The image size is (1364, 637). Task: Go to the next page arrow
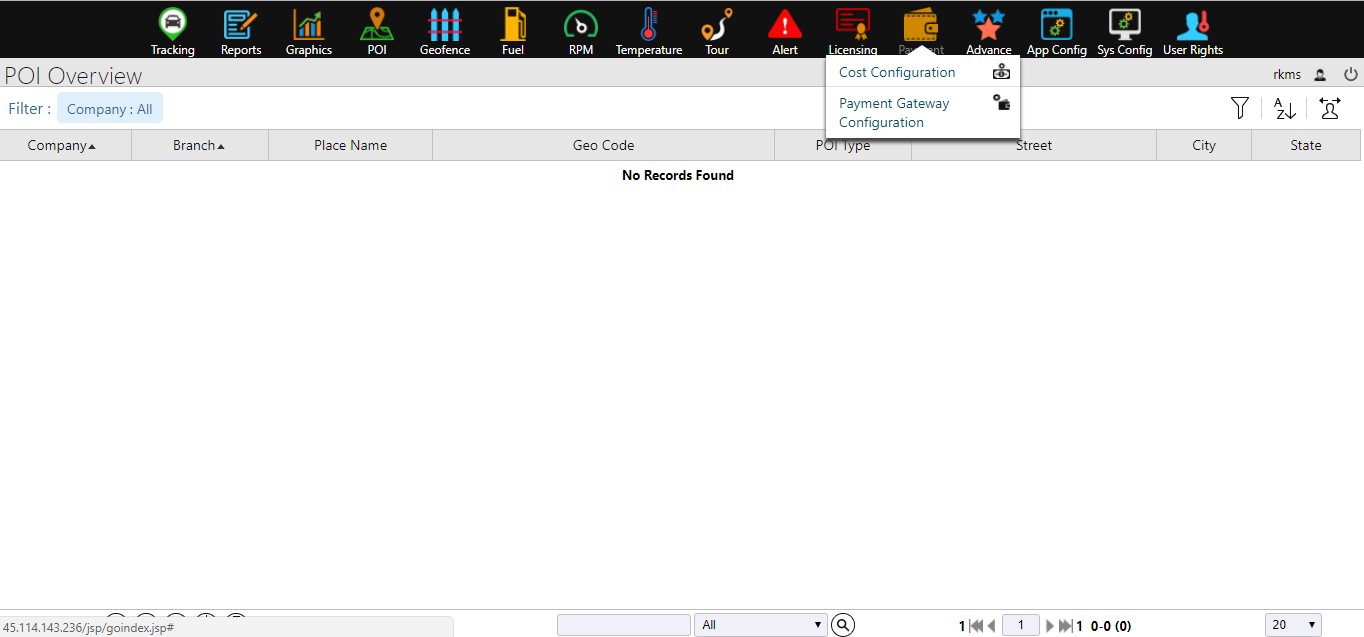point(1050,626)
